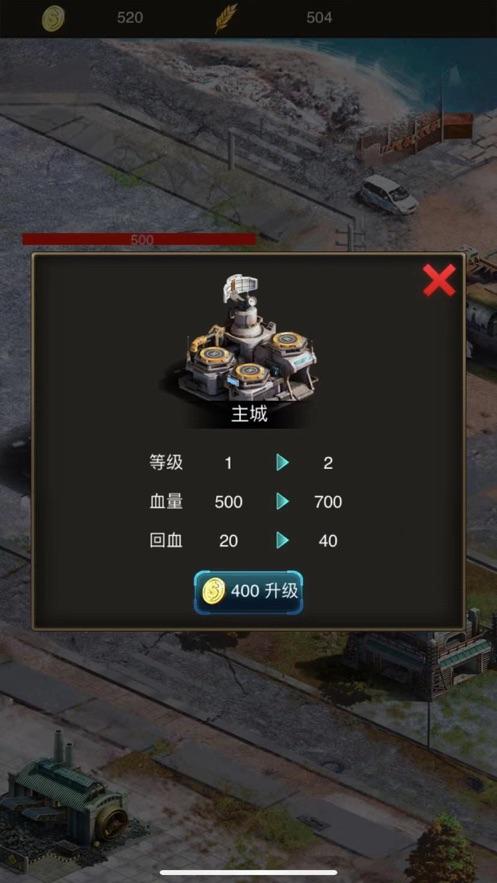Select the food amount 504

(x=319, y=18)
